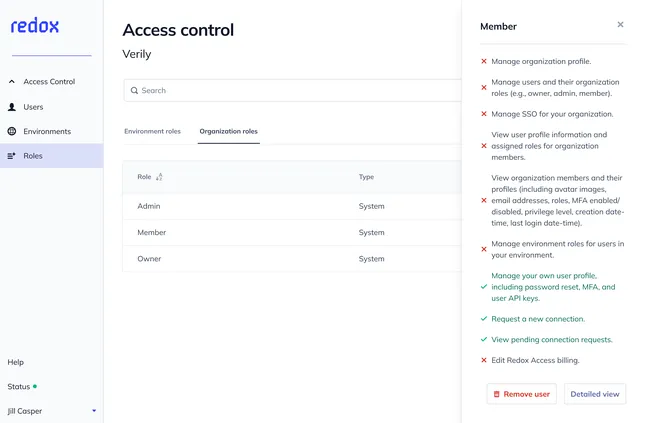Image resolution: width=645 pixels, height=423 pixels.
Task: Click the Verily organization name
Action: click(x=137, y=54)
